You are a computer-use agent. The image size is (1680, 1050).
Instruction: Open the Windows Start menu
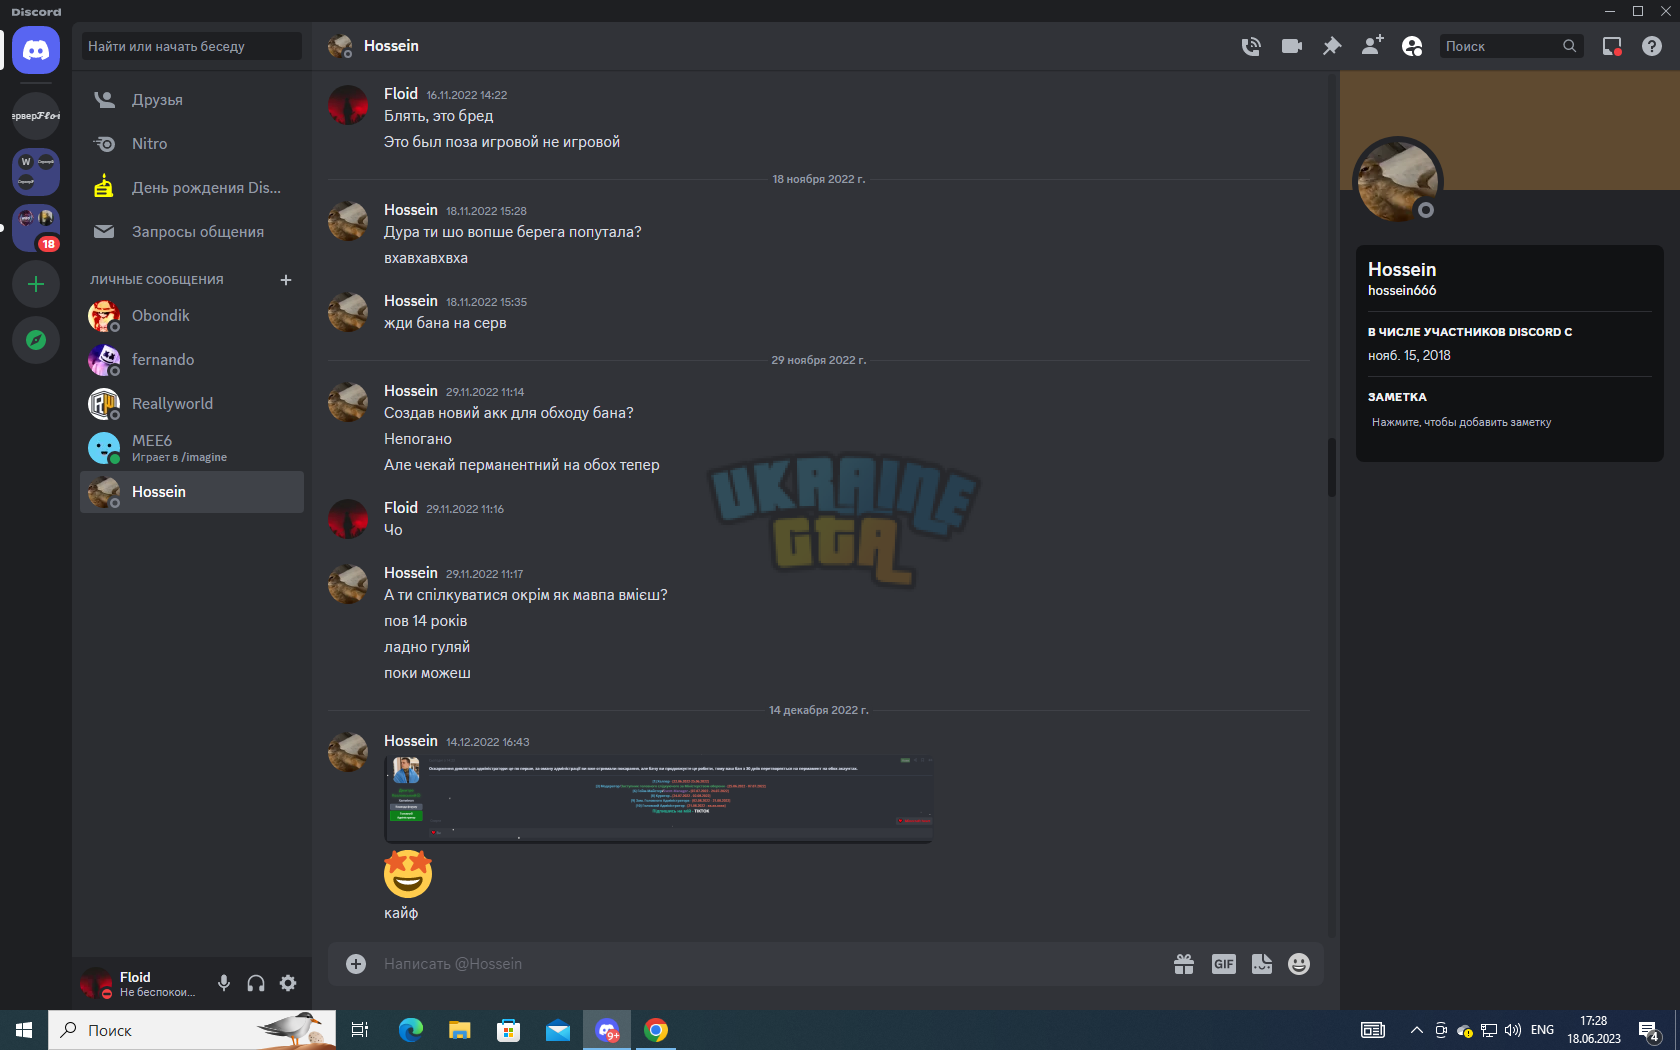pos(24,1030)
